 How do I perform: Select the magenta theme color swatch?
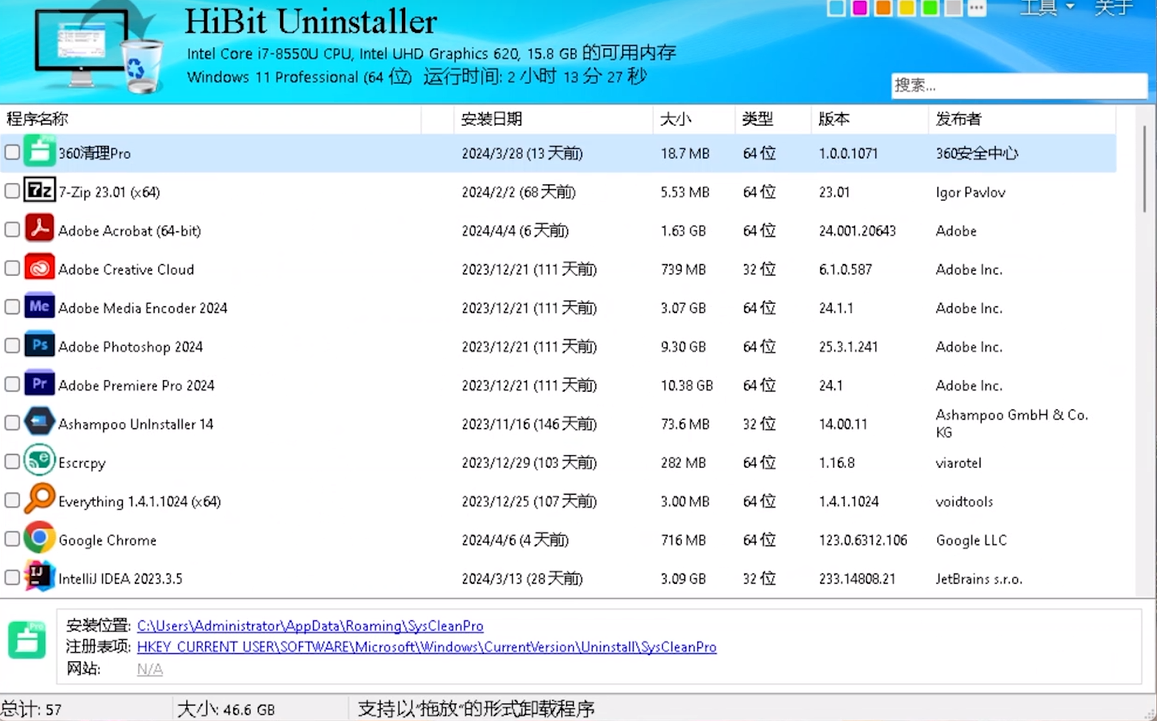tap(860, 8)
